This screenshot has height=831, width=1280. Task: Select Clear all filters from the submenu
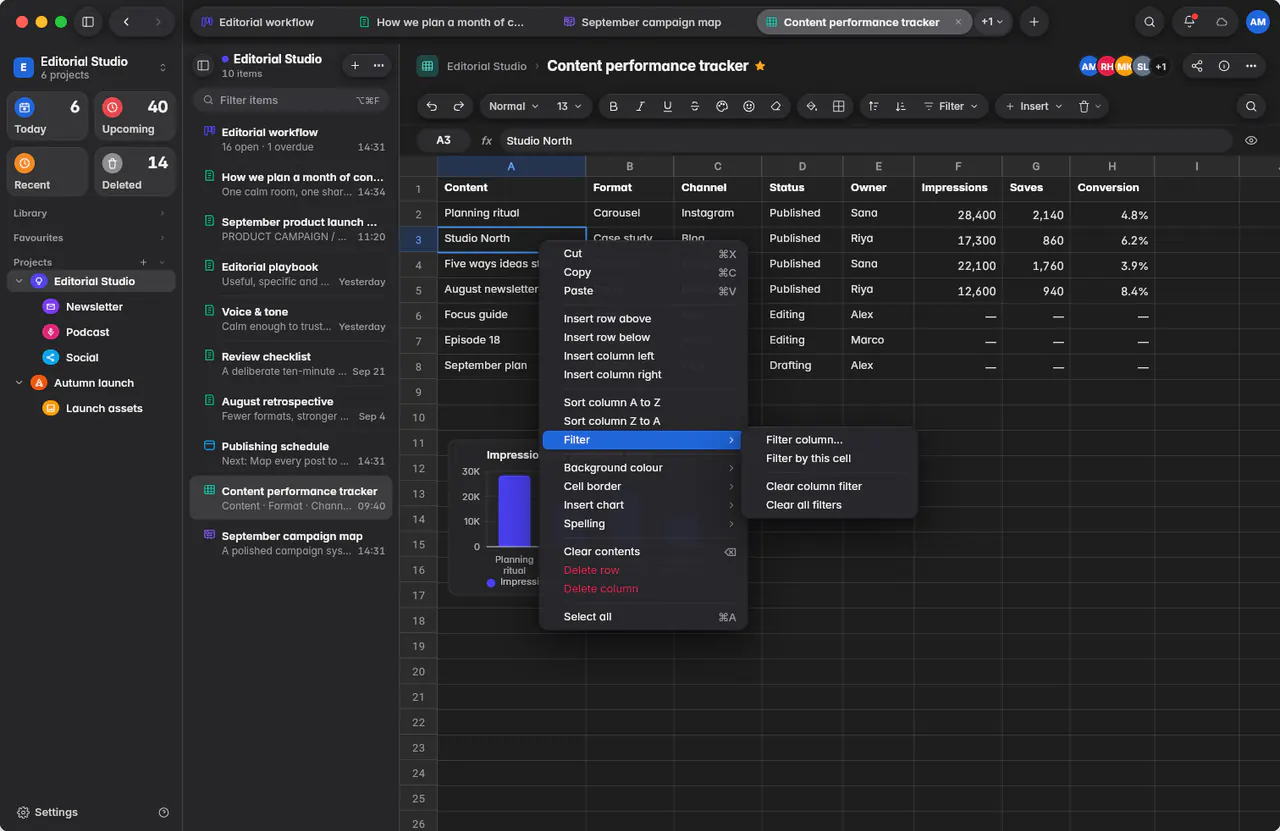804,505
